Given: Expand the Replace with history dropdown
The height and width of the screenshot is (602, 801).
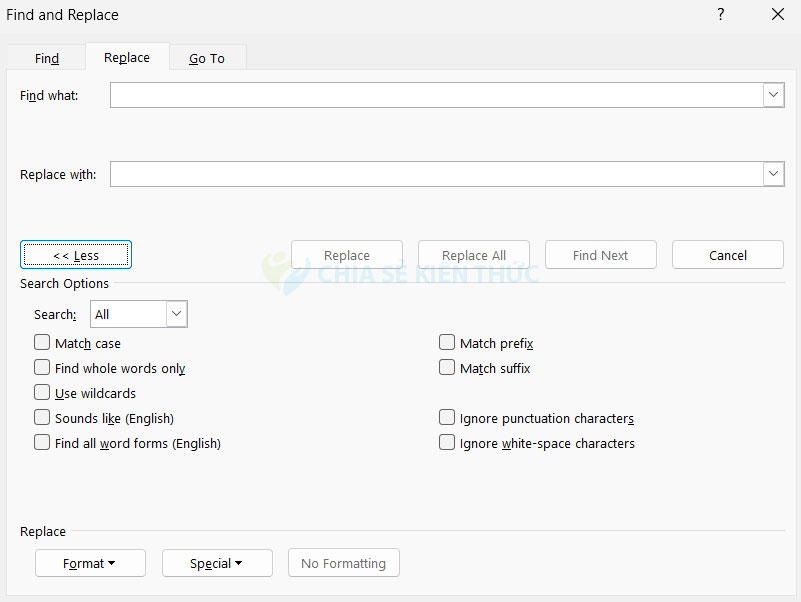Looking at the screenshot, I should pyautogui.click(x=773, y=174).
